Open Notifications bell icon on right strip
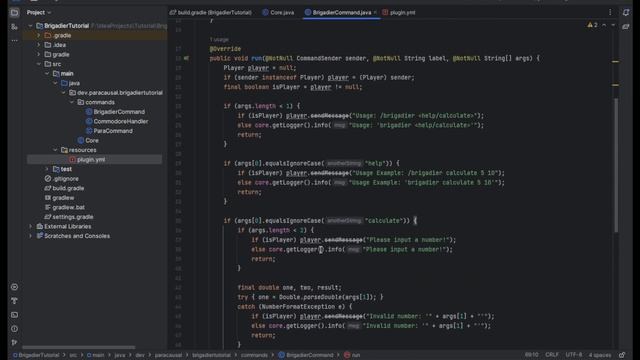The height and width of the screenshot is (360, 640). click(626, 13)
